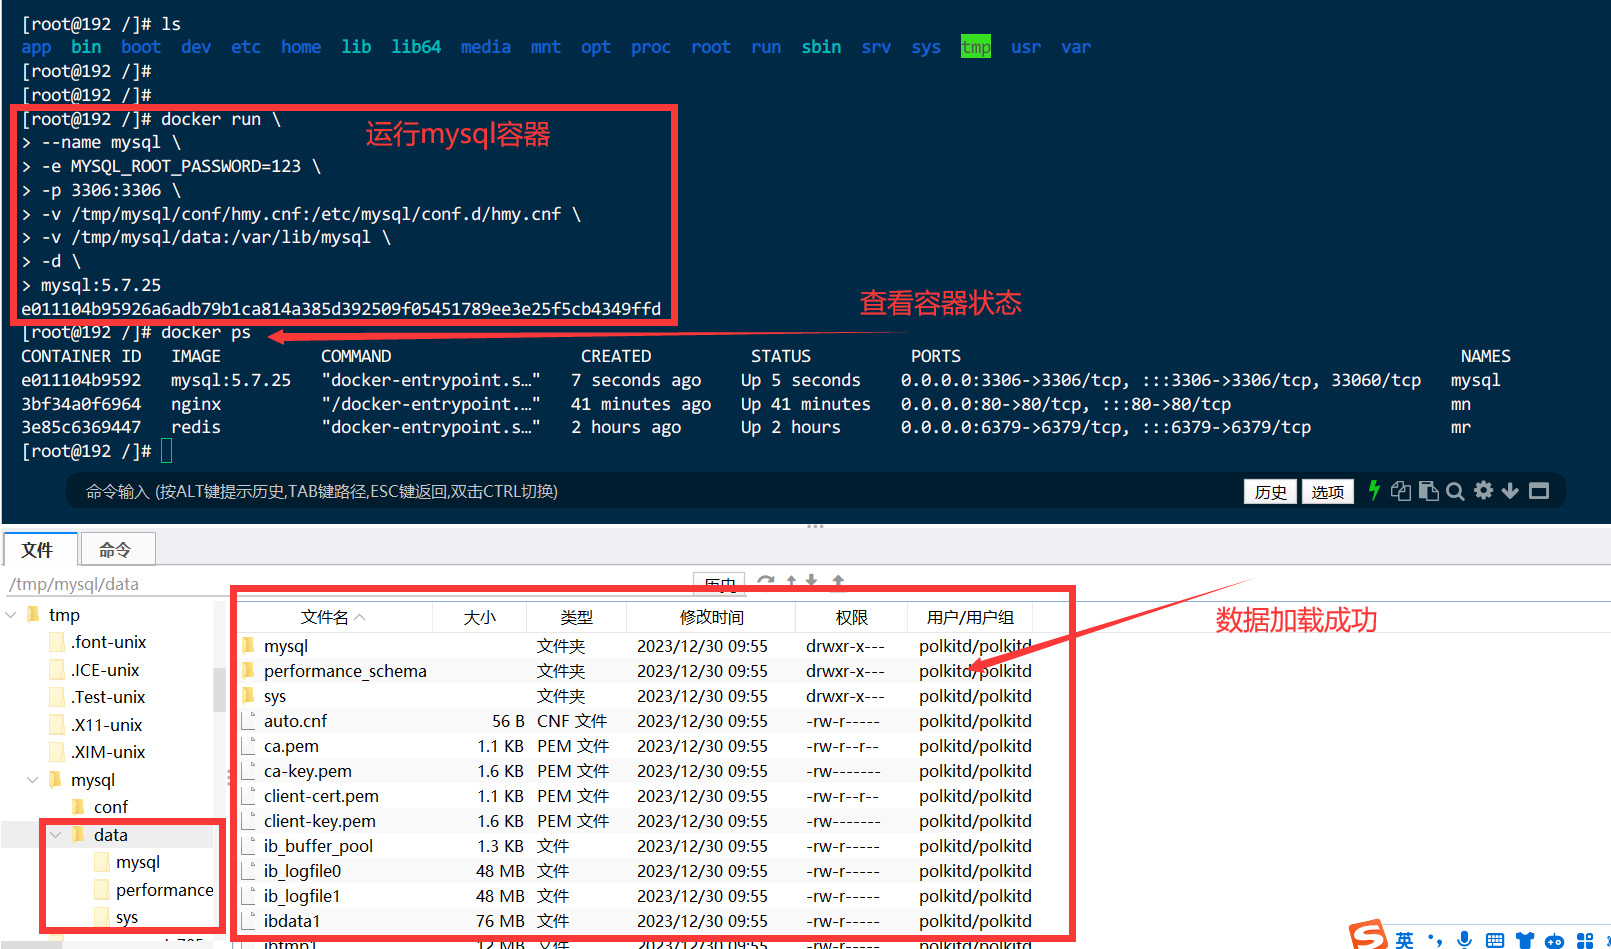1611x949 pixels.
Task: Open Sogou skin shirt icon
Action: 1525,940
